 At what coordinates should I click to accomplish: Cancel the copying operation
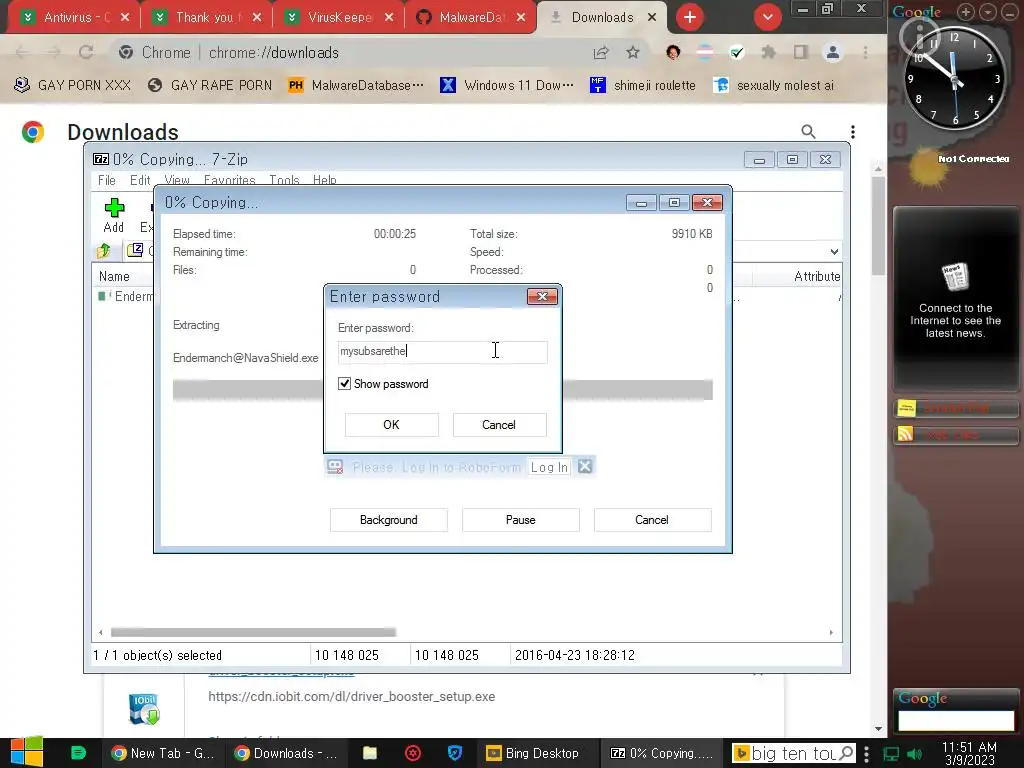(x=652, y=520)
